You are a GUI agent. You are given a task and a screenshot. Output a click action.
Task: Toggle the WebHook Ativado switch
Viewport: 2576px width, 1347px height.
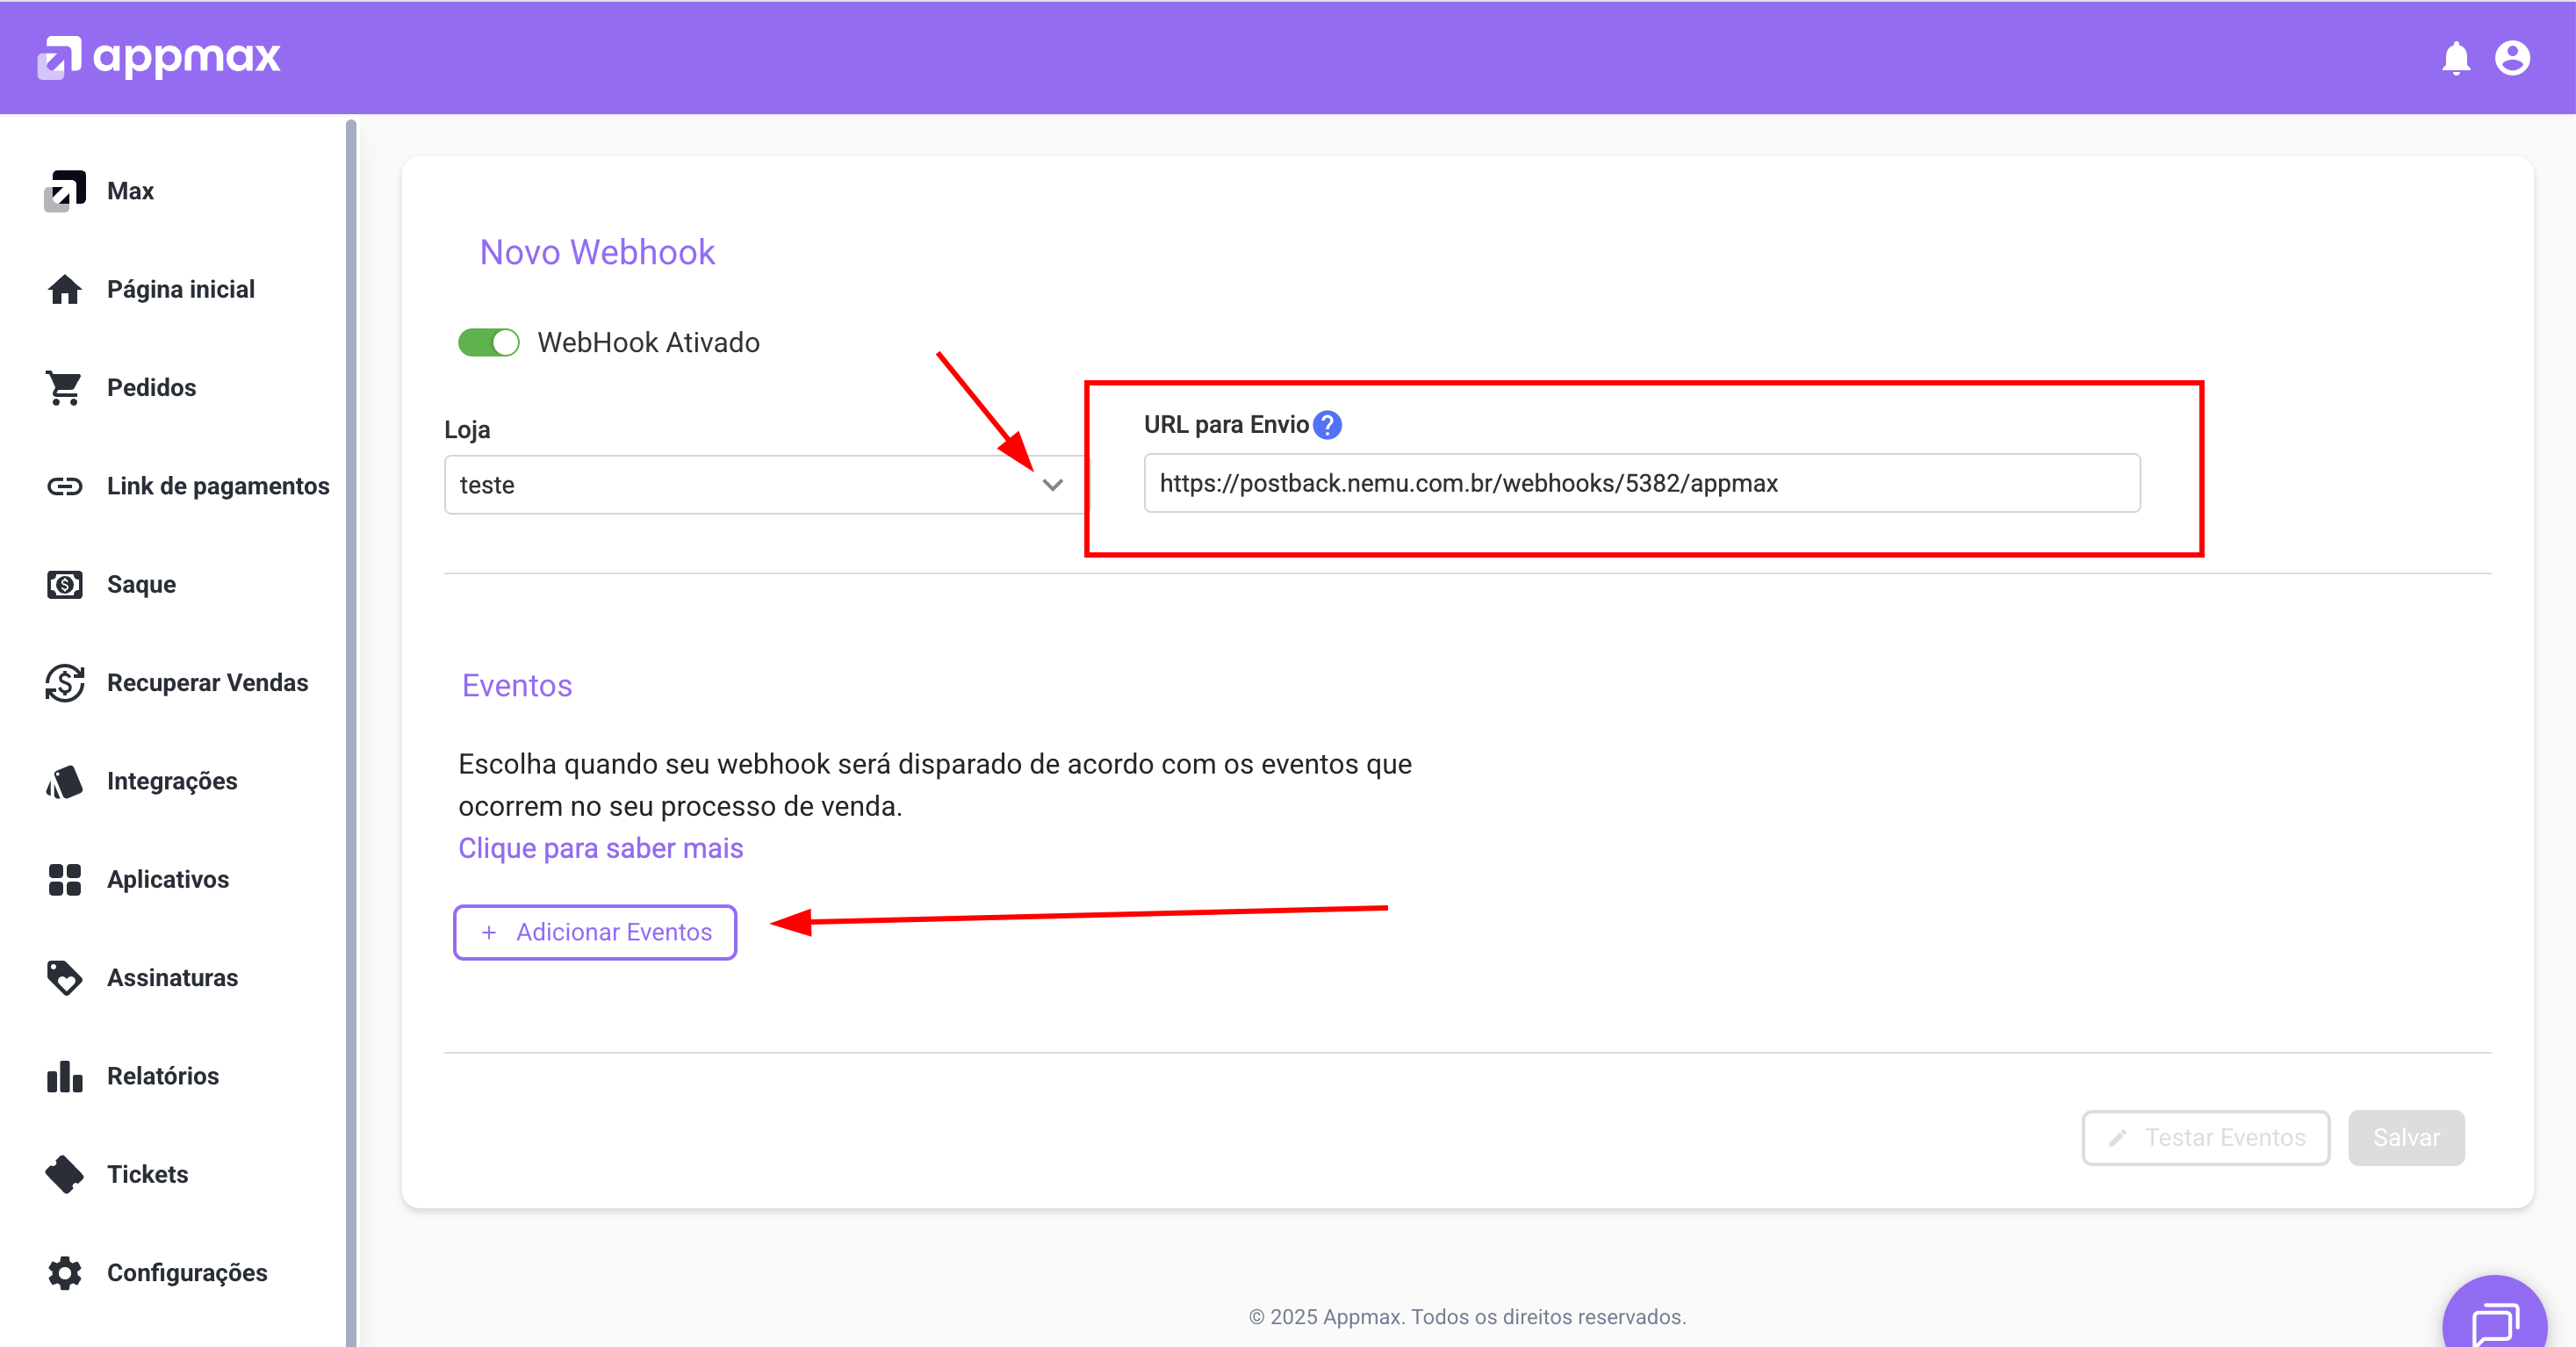coord(488,343)
